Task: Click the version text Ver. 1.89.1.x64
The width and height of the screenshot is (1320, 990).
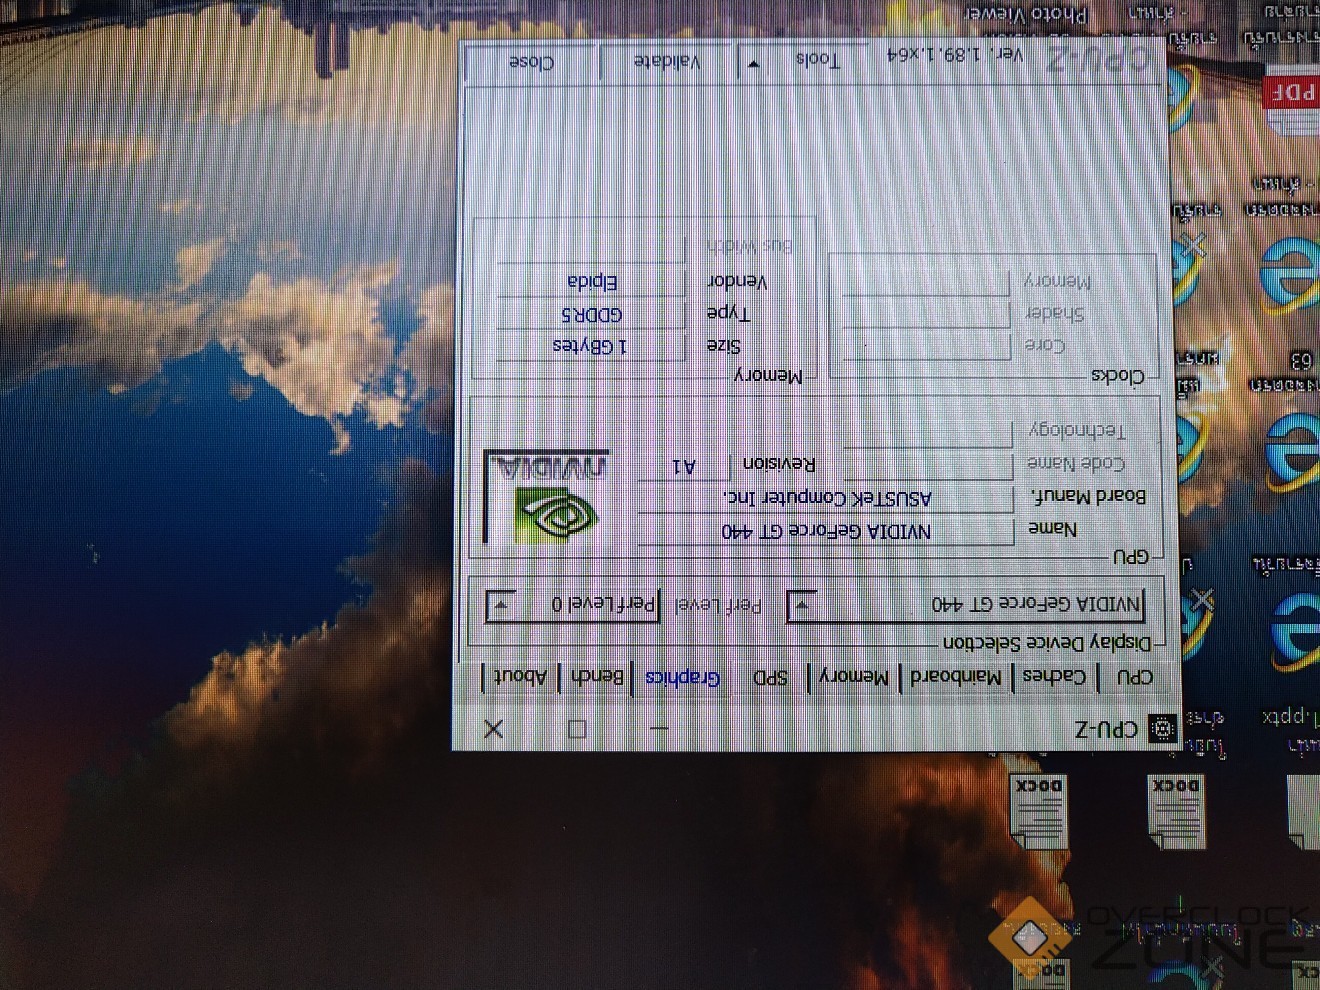Action: coord(957,54)
